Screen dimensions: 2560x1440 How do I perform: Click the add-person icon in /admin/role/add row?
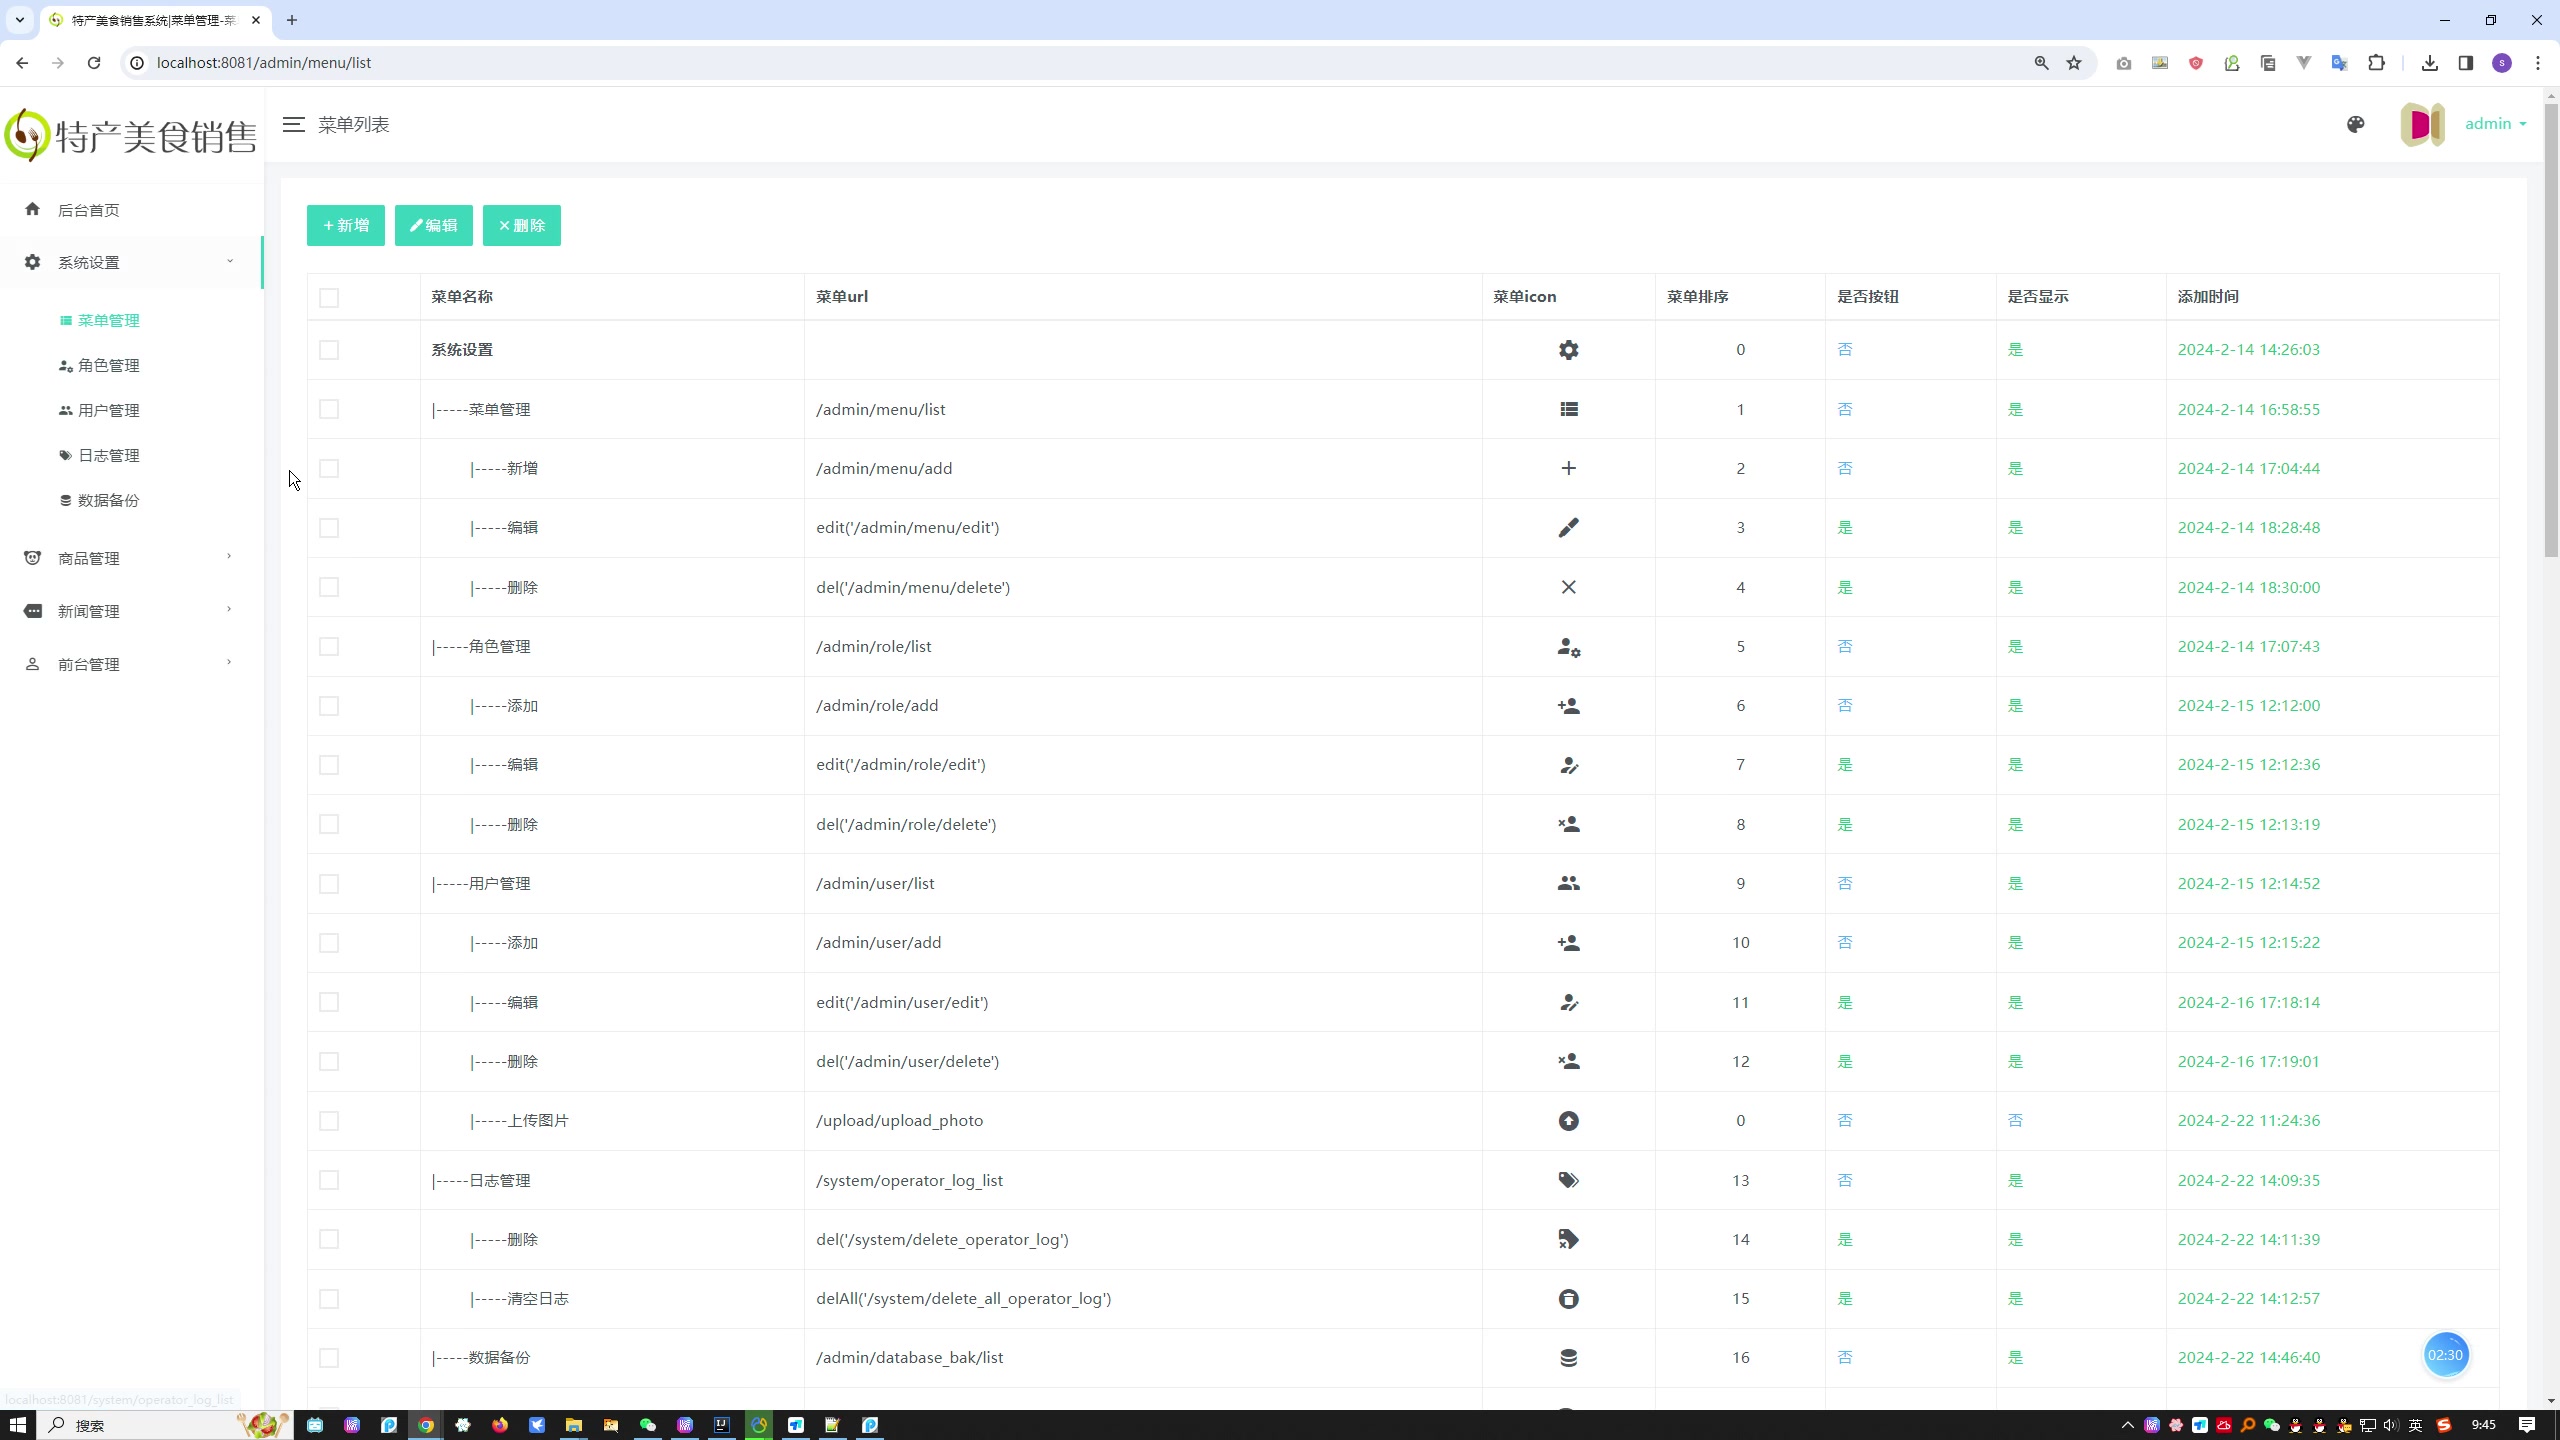click(x=1568, y=706)
